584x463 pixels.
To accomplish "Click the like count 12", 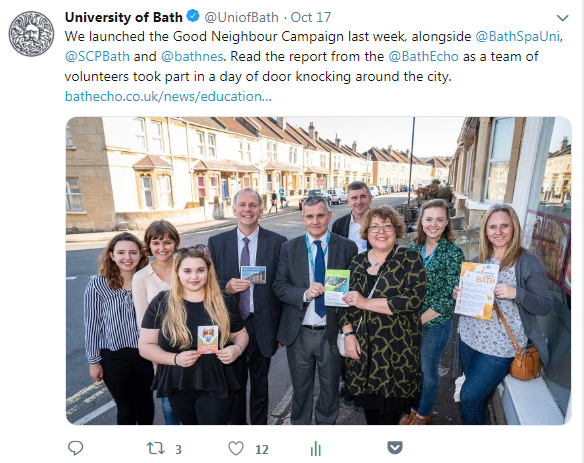I will tap(262, 450).
